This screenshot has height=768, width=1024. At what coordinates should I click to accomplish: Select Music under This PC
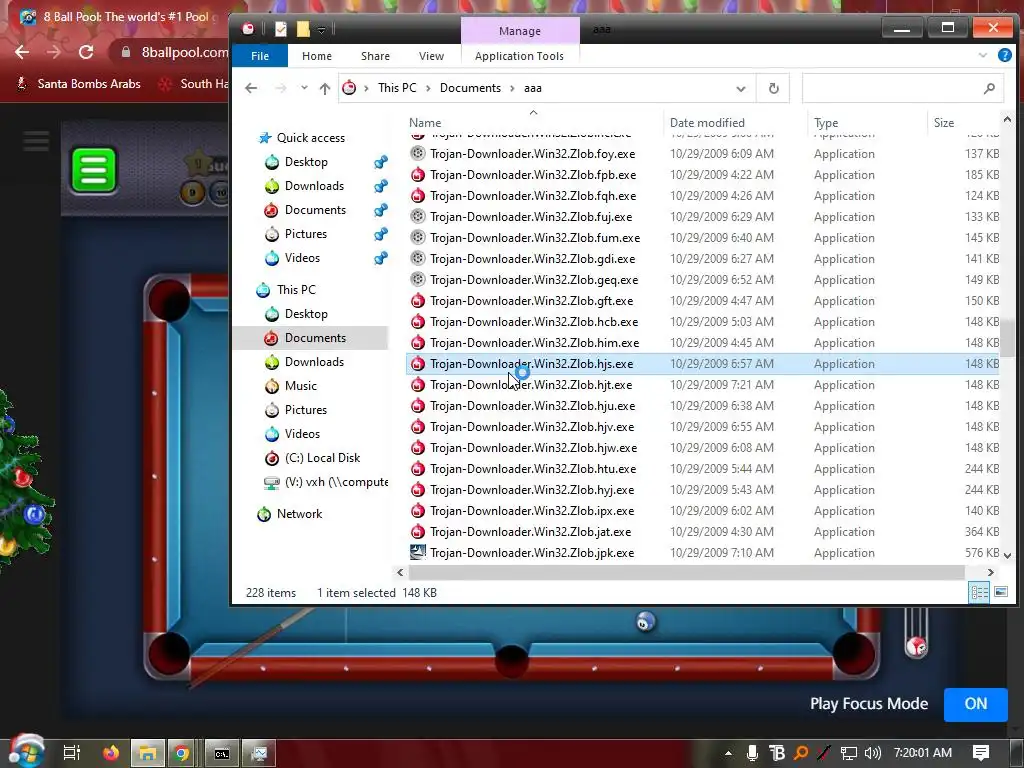pyautogui.click(x=300, y=386)
